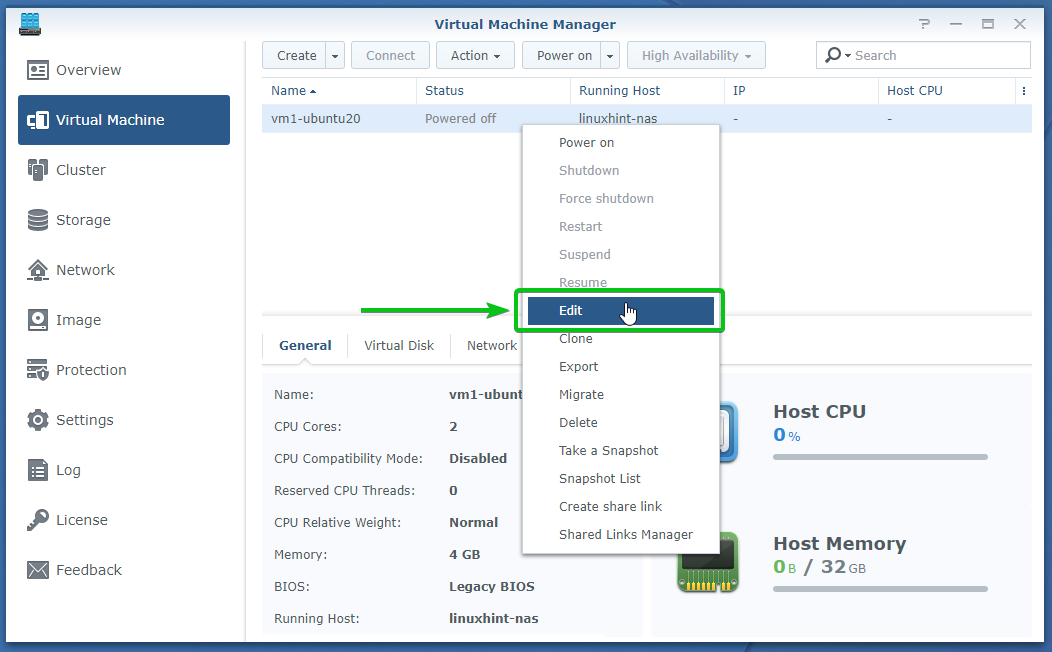The width and height of the screenshot is (1052, 652).
Task: Select Take a Snapshot menu entry
Action: (608, 451)
